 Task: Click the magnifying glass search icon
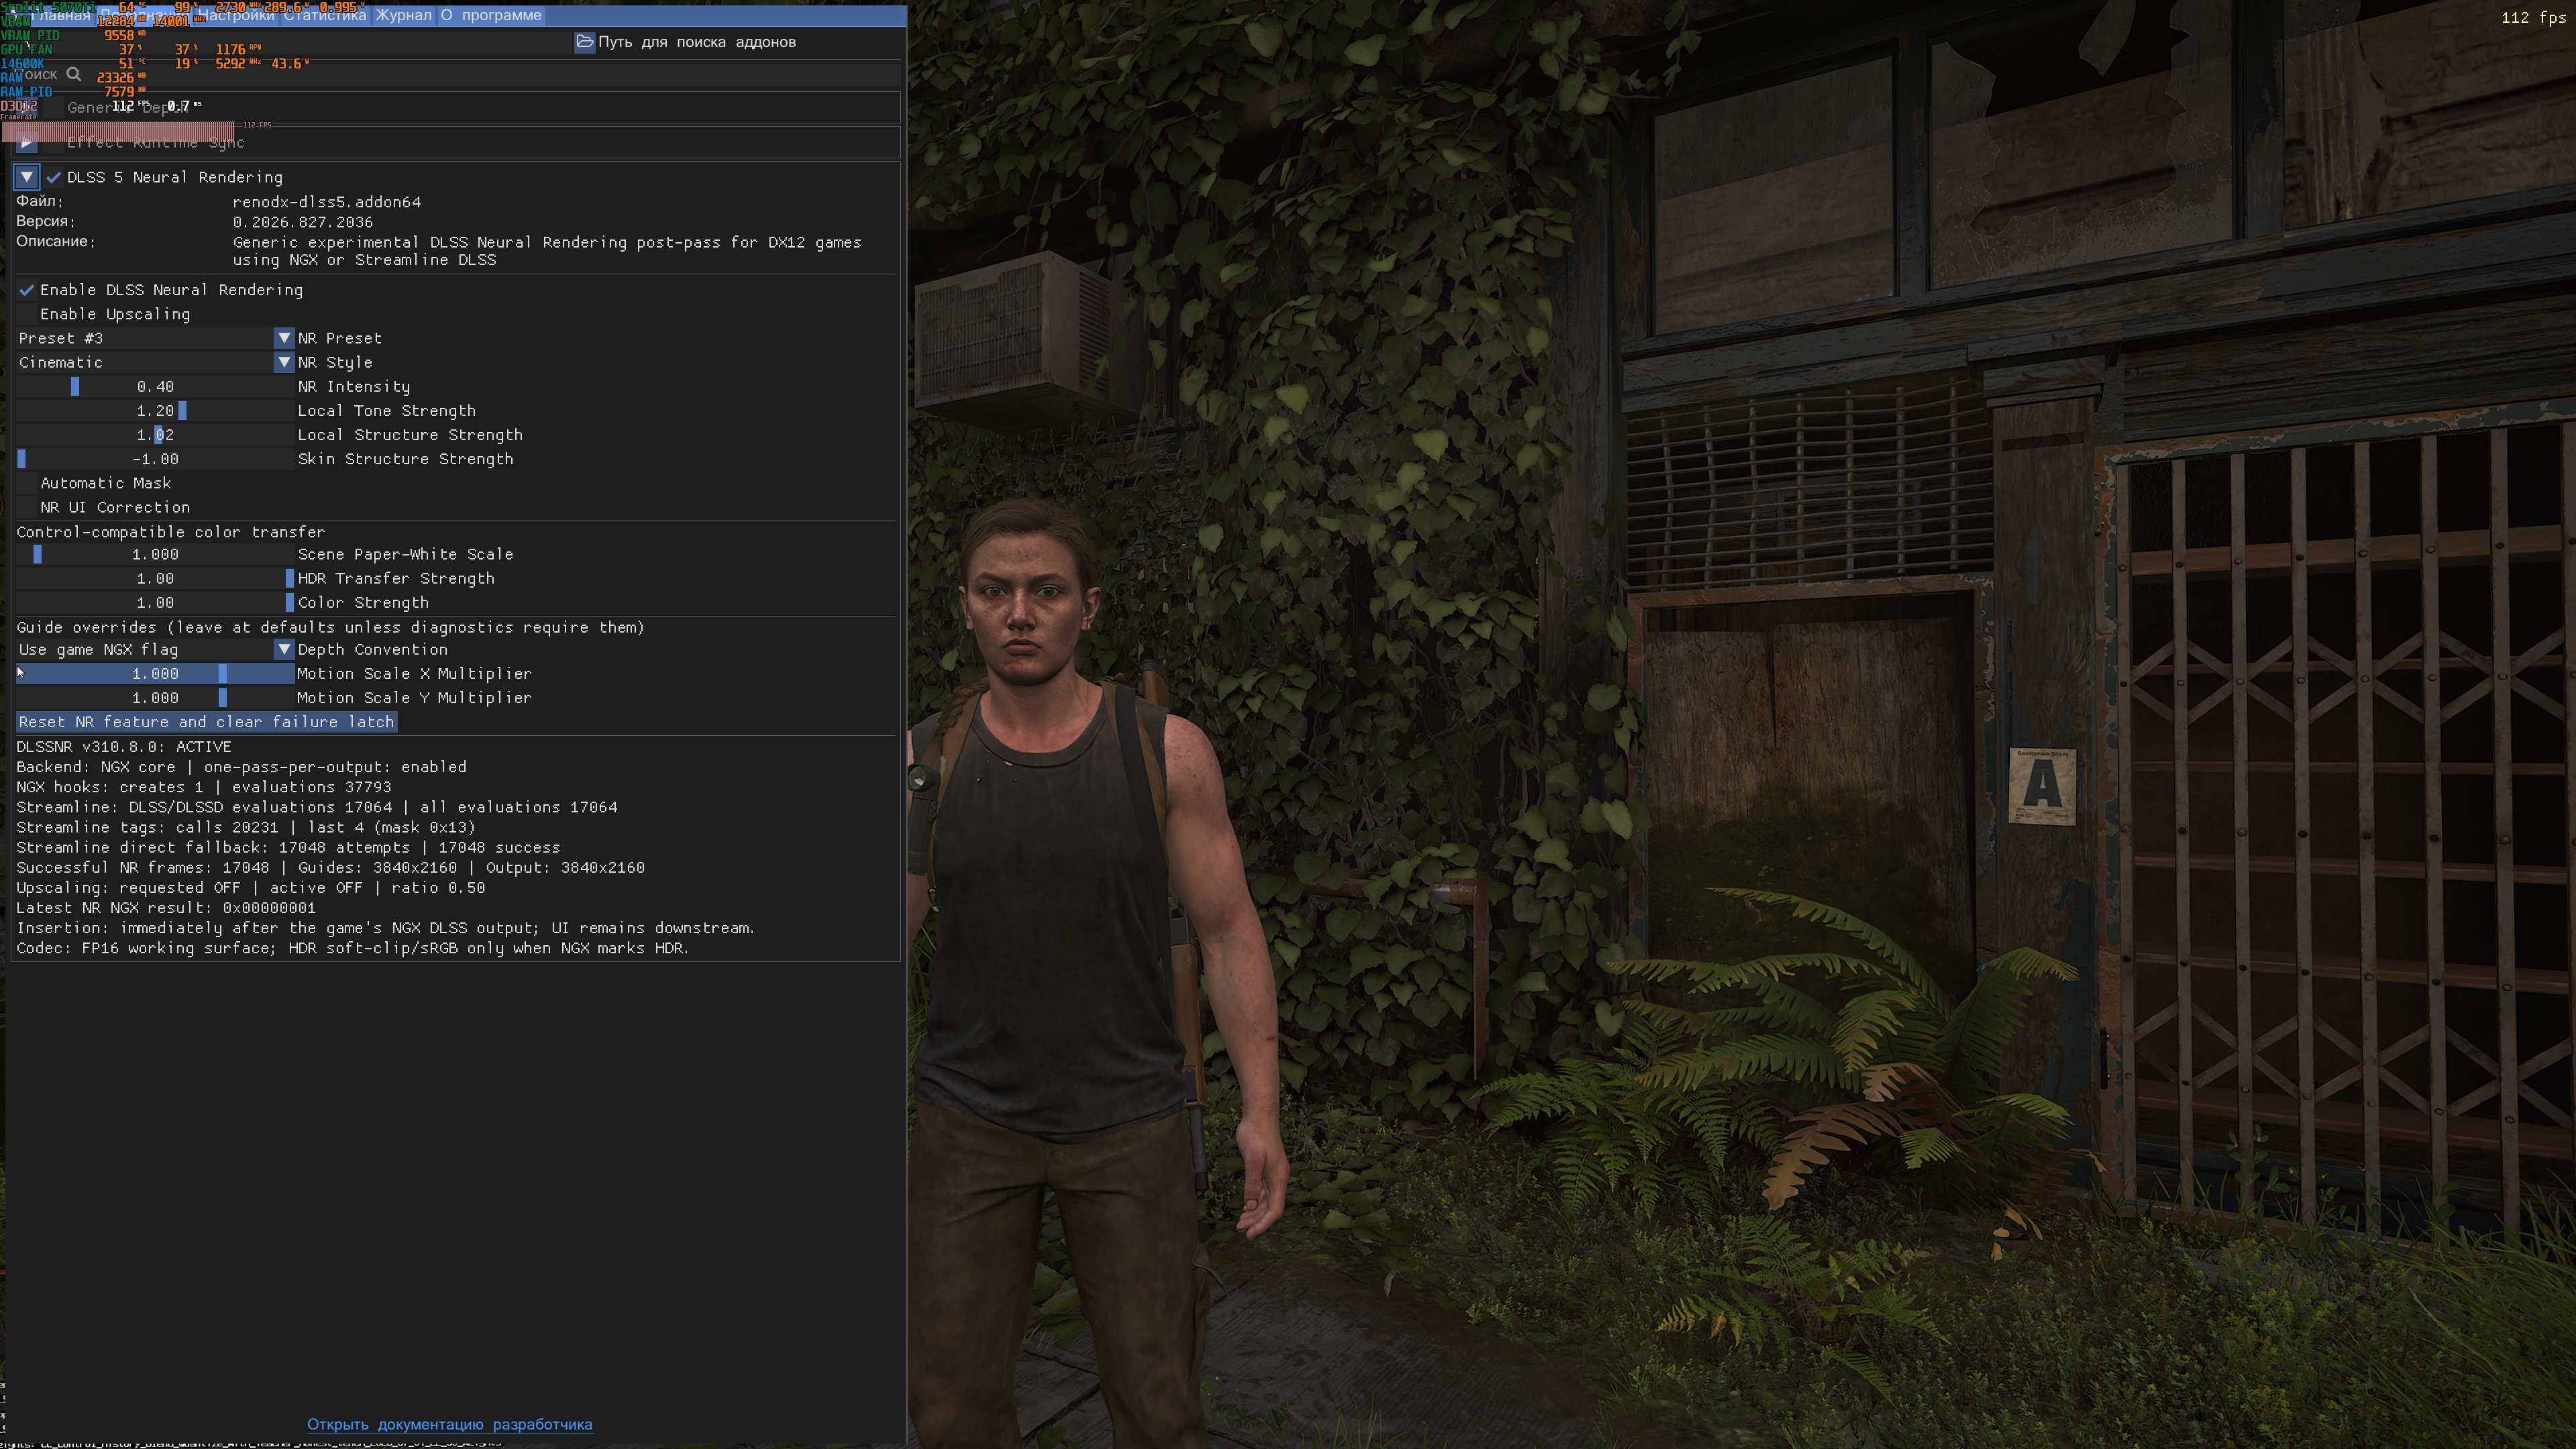pos(73,74)
